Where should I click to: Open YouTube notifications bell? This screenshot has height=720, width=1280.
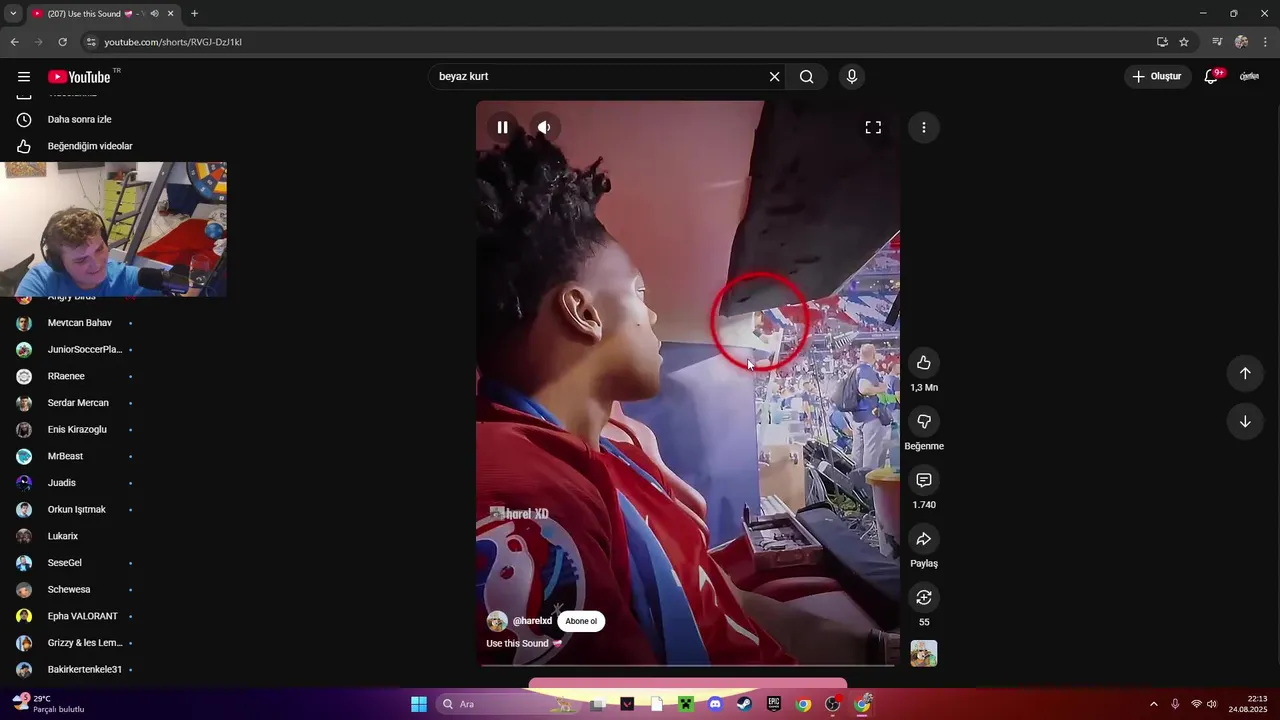click(x=1211, y=77)
